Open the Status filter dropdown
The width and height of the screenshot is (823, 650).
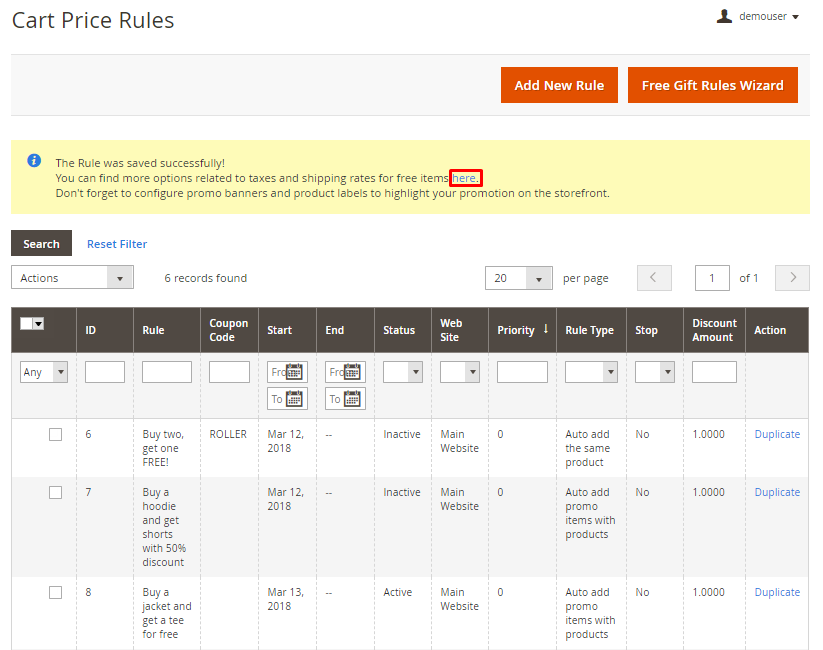pos(403,372)
